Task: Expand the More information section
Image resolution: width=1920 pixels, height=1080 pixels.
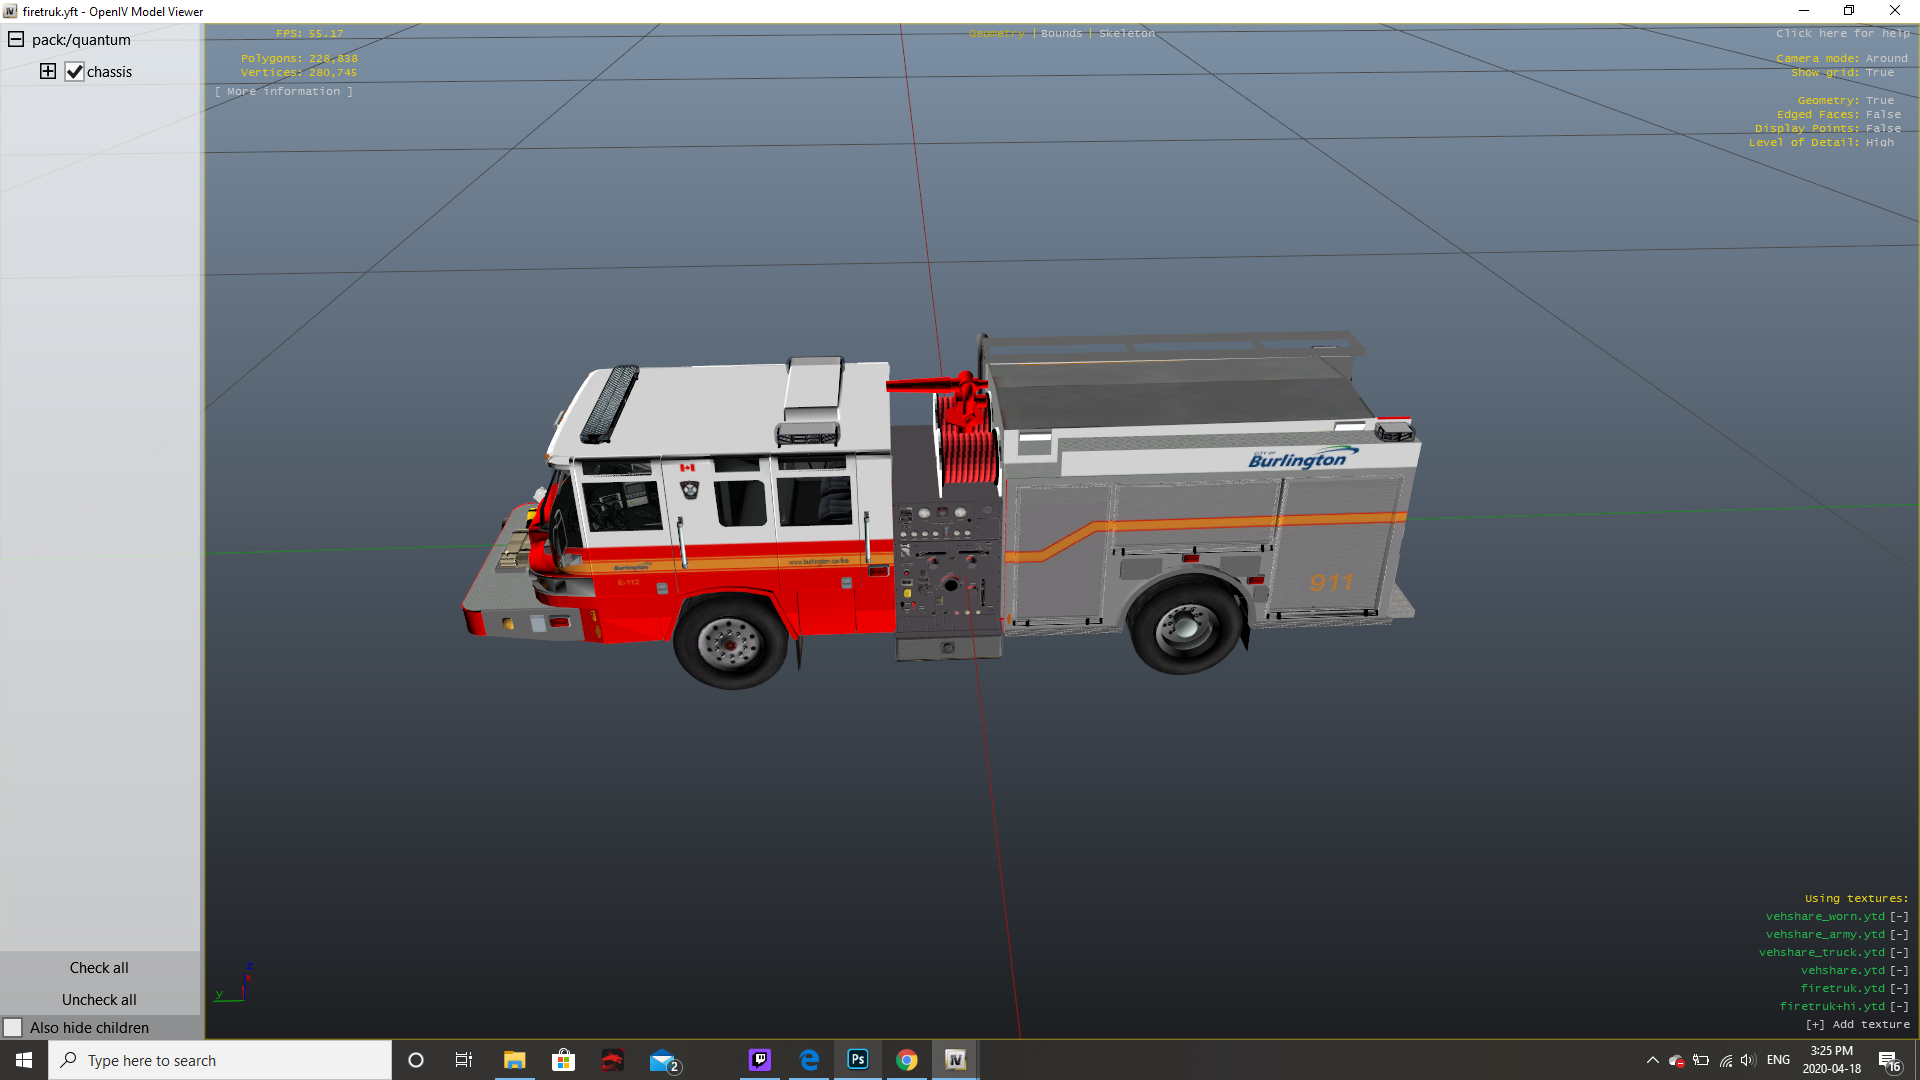Action: pos(284,92)
